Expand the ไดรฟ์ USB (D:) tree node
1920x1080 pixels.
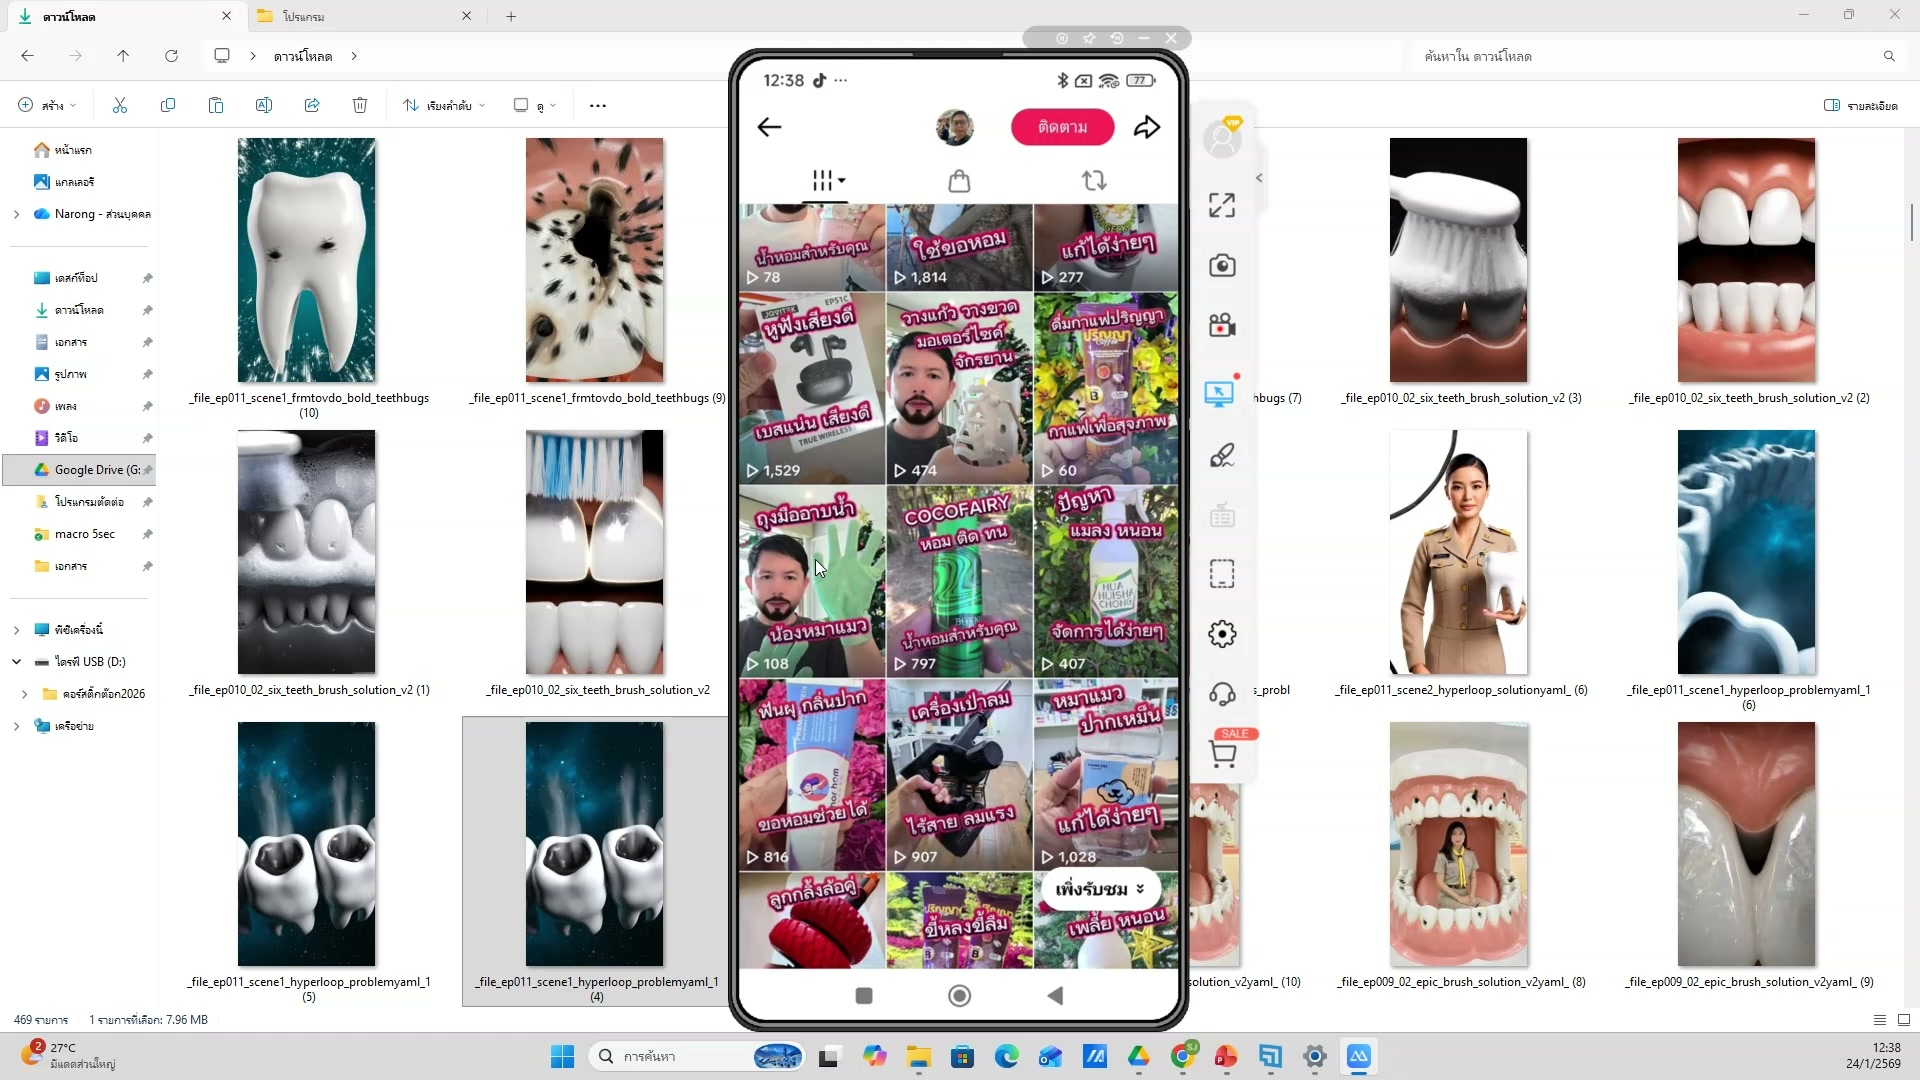click(16, 662)
